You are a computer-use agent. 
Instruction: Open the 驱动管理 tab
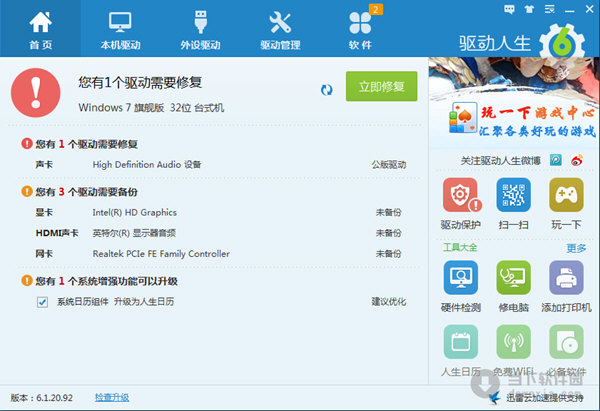click(x=280, y=29)
